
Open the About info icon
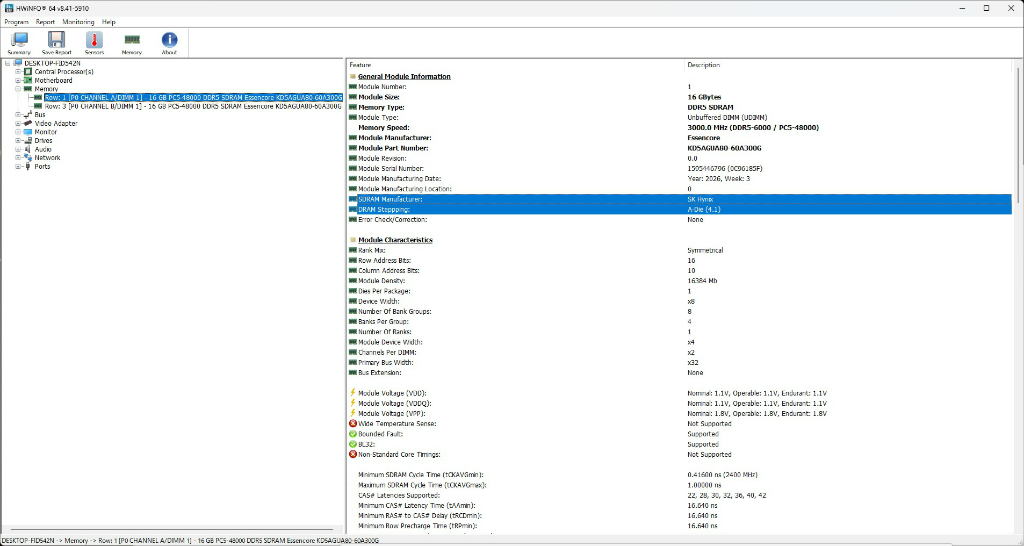[169, 43]
